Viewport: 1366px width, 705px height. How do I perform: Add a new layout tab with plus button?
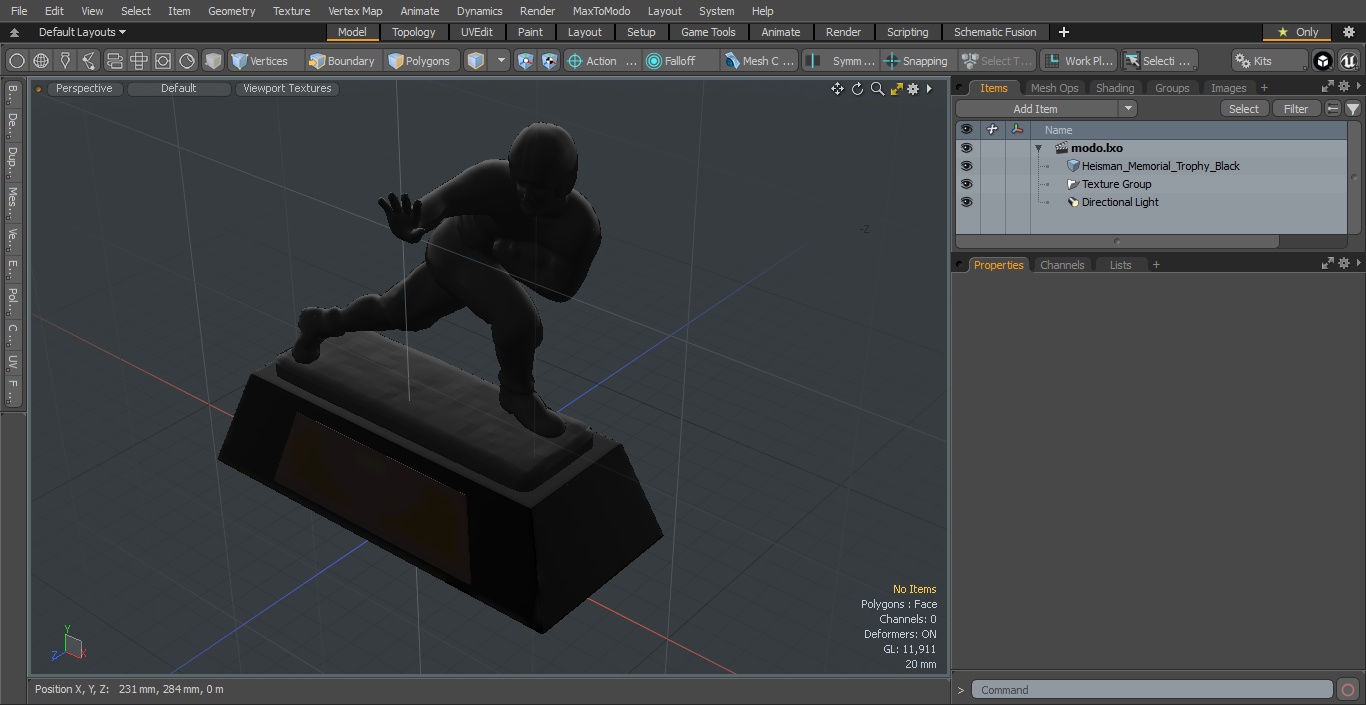click(1063, 32)
